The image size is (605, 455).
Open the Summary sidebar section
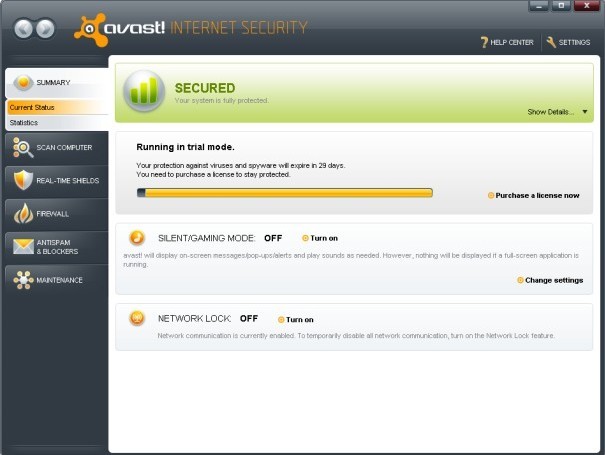(x=53, y=82)
